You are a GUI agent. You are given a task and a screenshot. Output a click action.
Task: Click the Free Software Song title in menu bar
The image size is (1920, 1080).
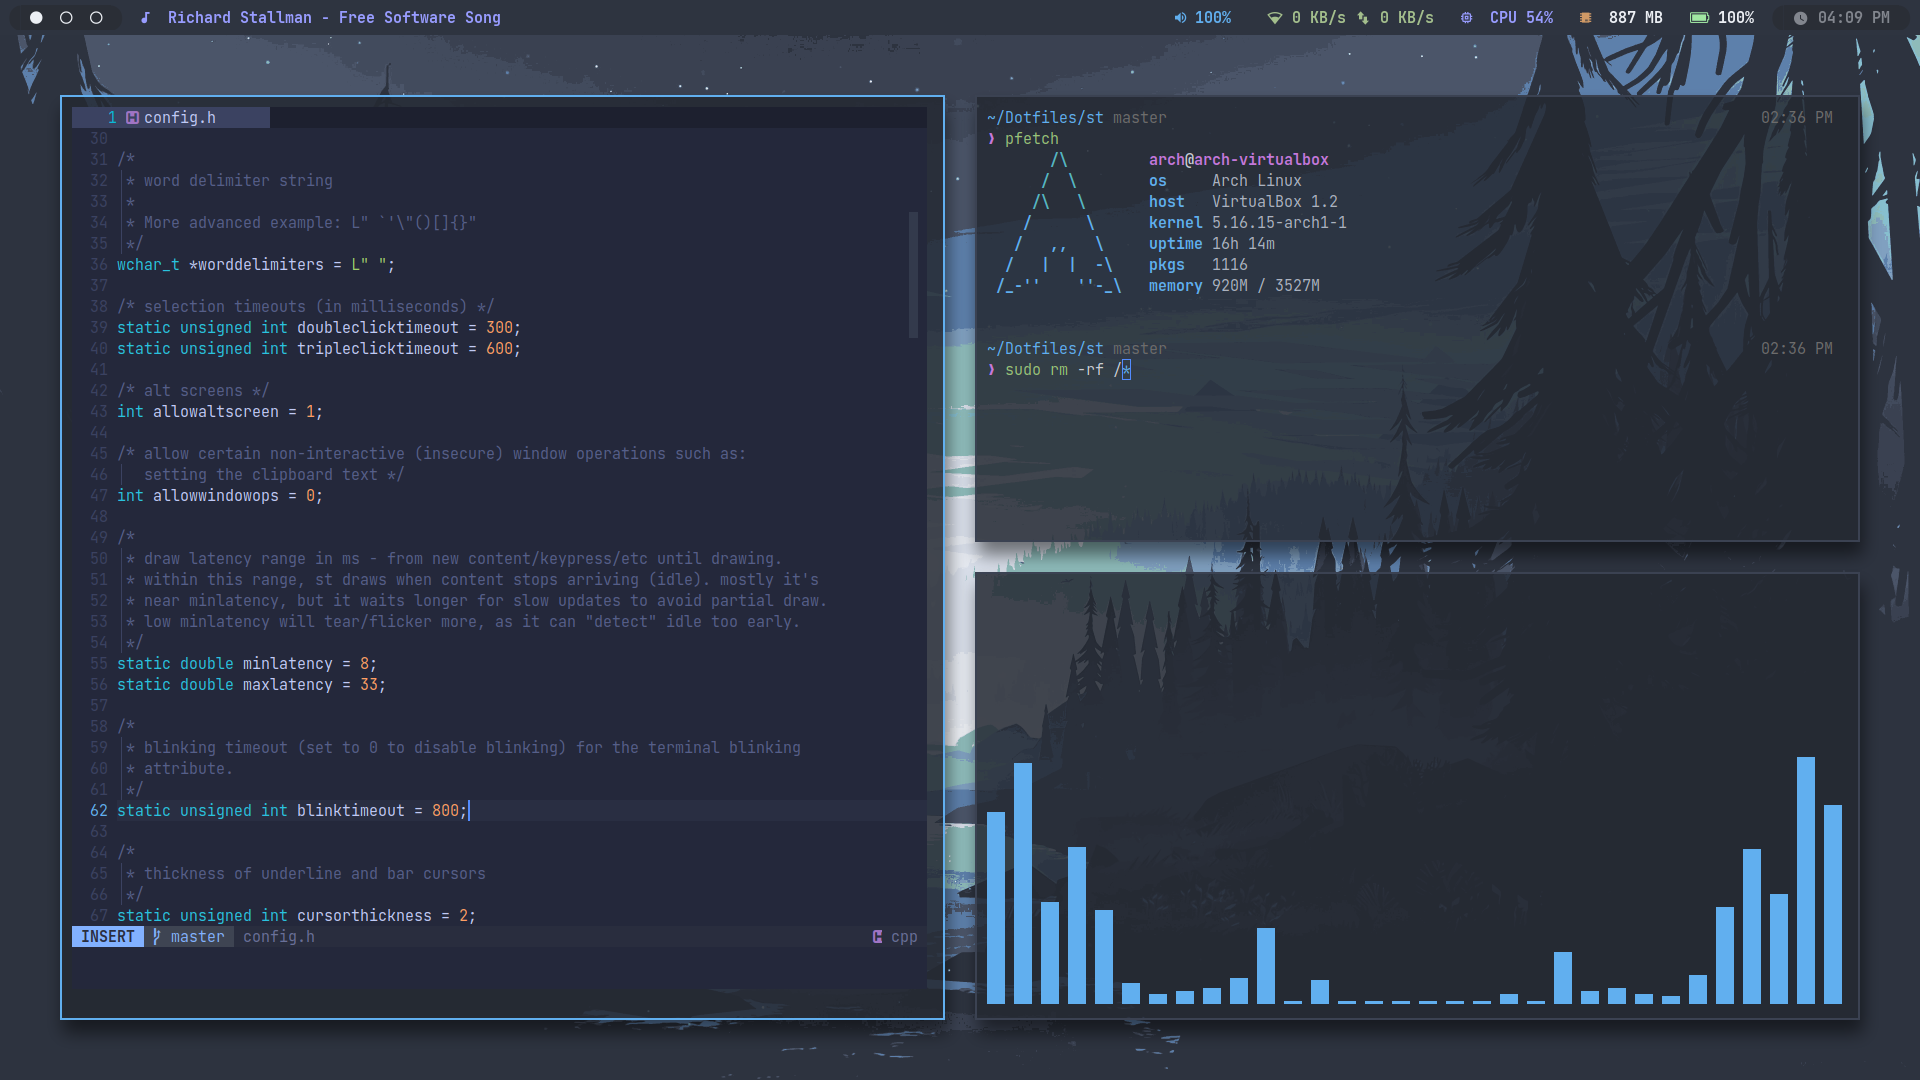coord(330,17)
